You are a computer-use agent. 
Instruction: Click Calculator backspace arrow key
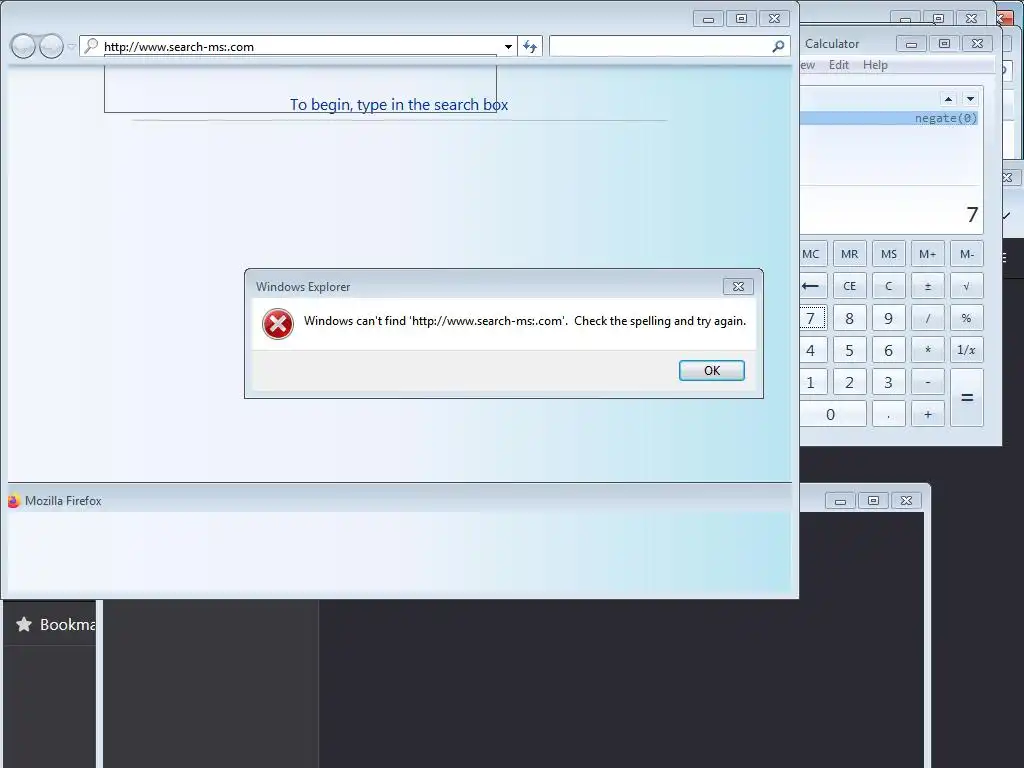(x=812, y=286)
